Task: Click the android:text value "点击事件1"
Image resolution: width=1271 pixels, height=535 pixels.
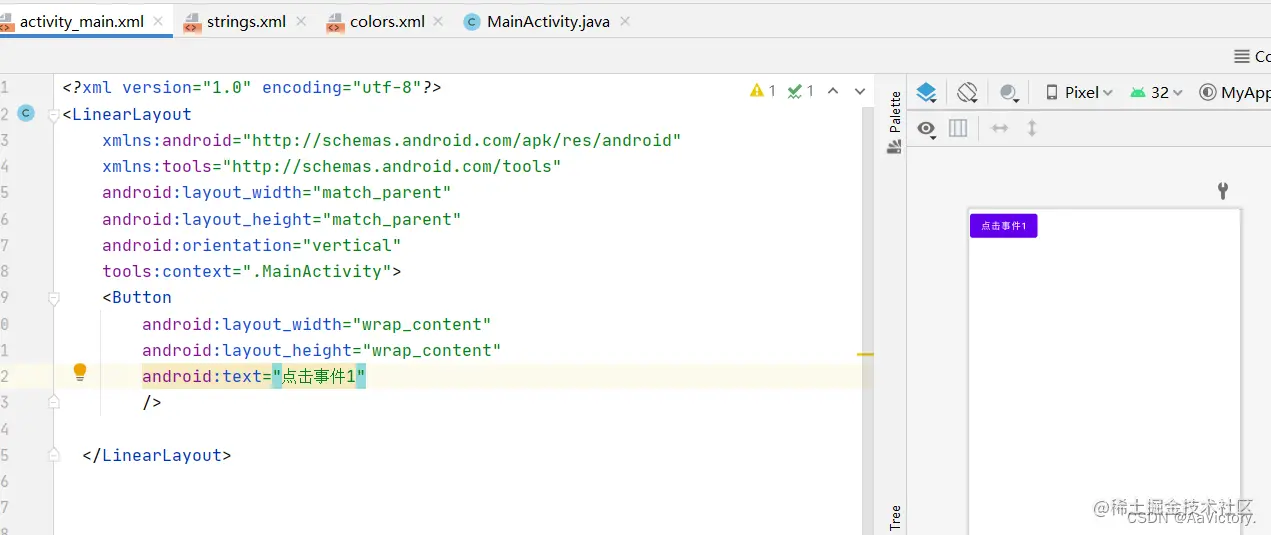Action: click(320, 376)
